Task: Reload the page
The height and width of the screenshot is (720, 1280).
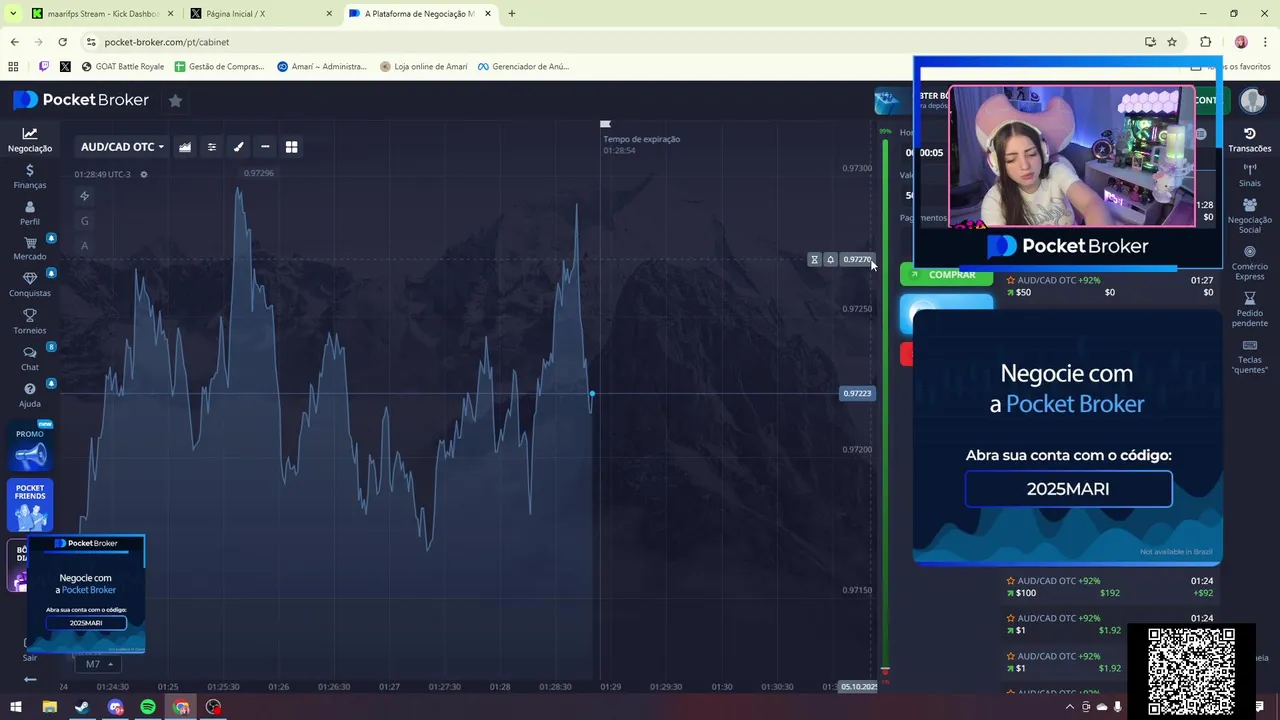Action: click(x=62, y=42)
